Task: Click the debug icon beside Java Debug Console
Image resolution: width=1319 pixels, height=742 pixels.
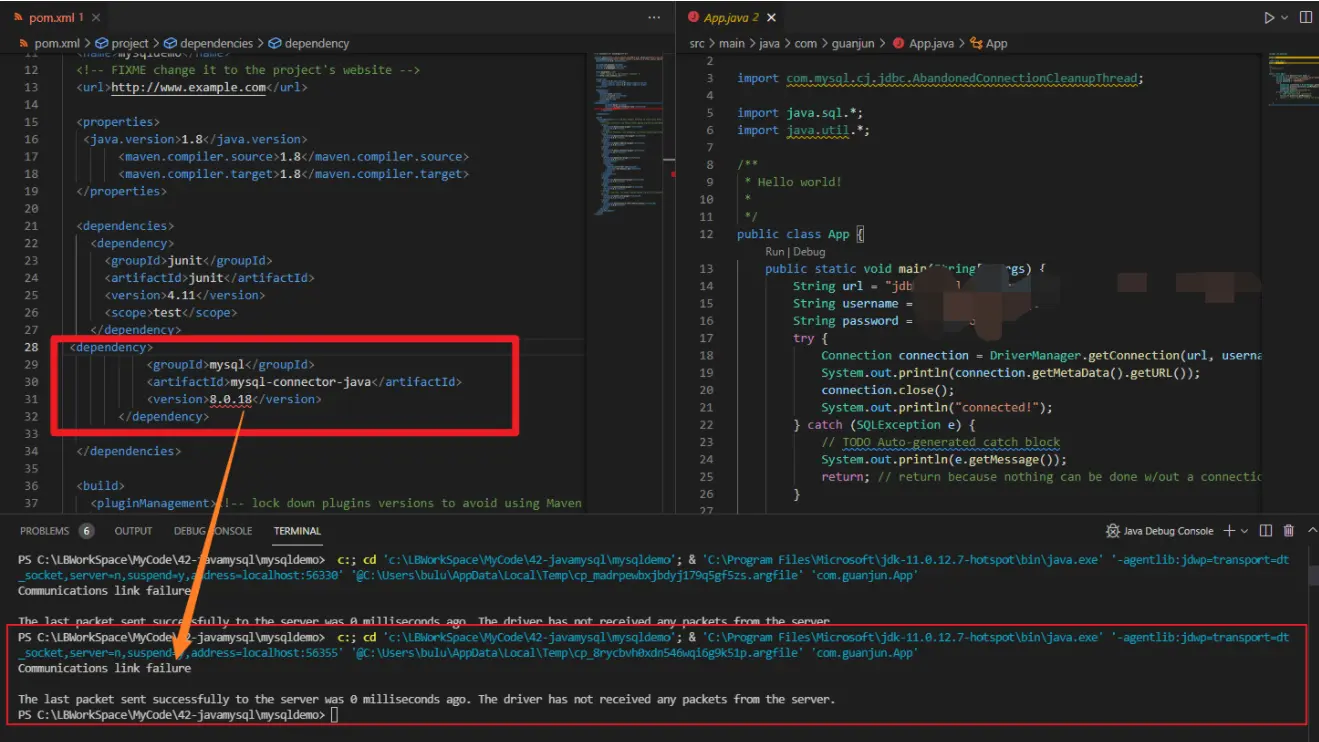Action: (x=1112, y=531)
